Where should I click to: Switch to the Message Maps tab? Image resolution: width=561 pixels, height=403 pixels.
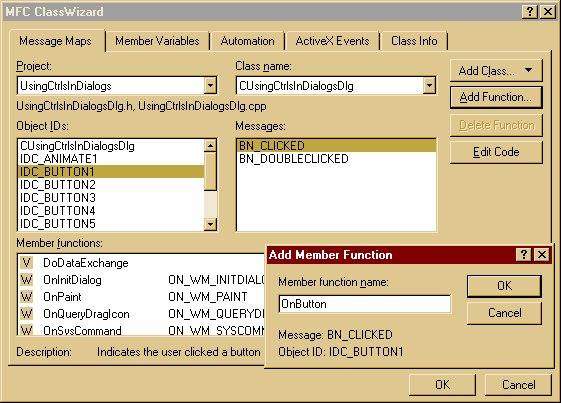56,41
